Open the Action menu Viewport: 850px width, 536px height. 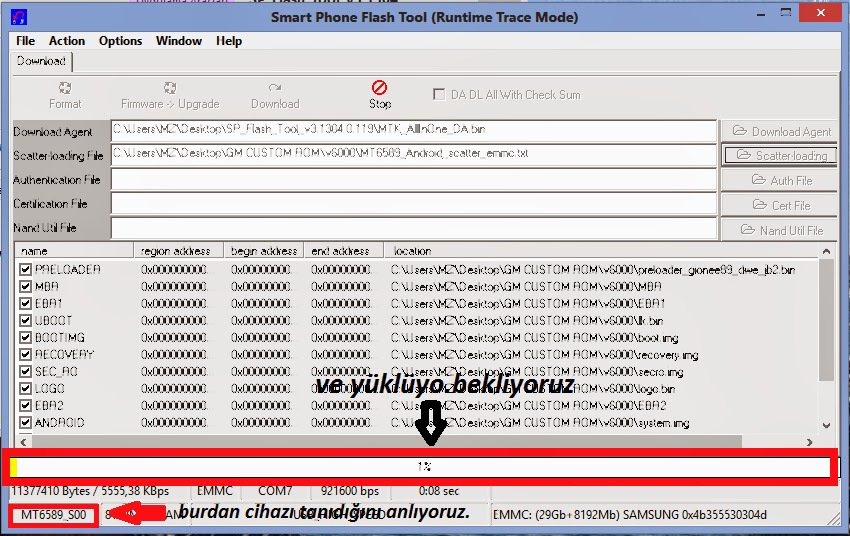(67, 41)
